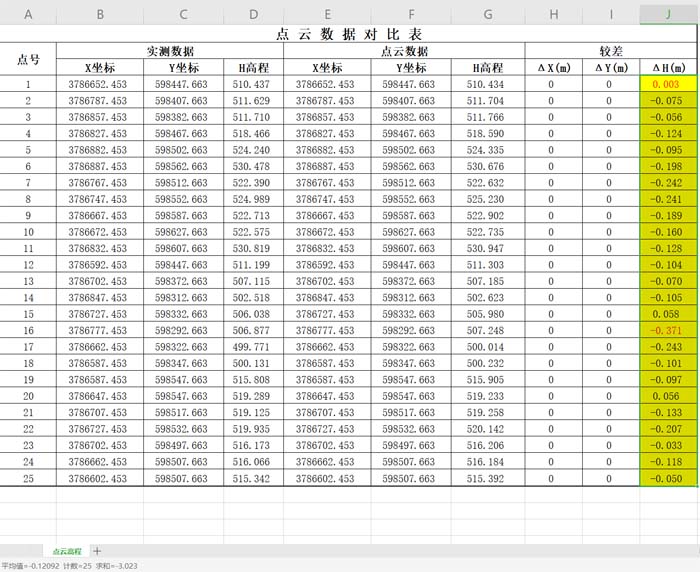Click the red 0.003 cell in column J

(x=667, y=85)
